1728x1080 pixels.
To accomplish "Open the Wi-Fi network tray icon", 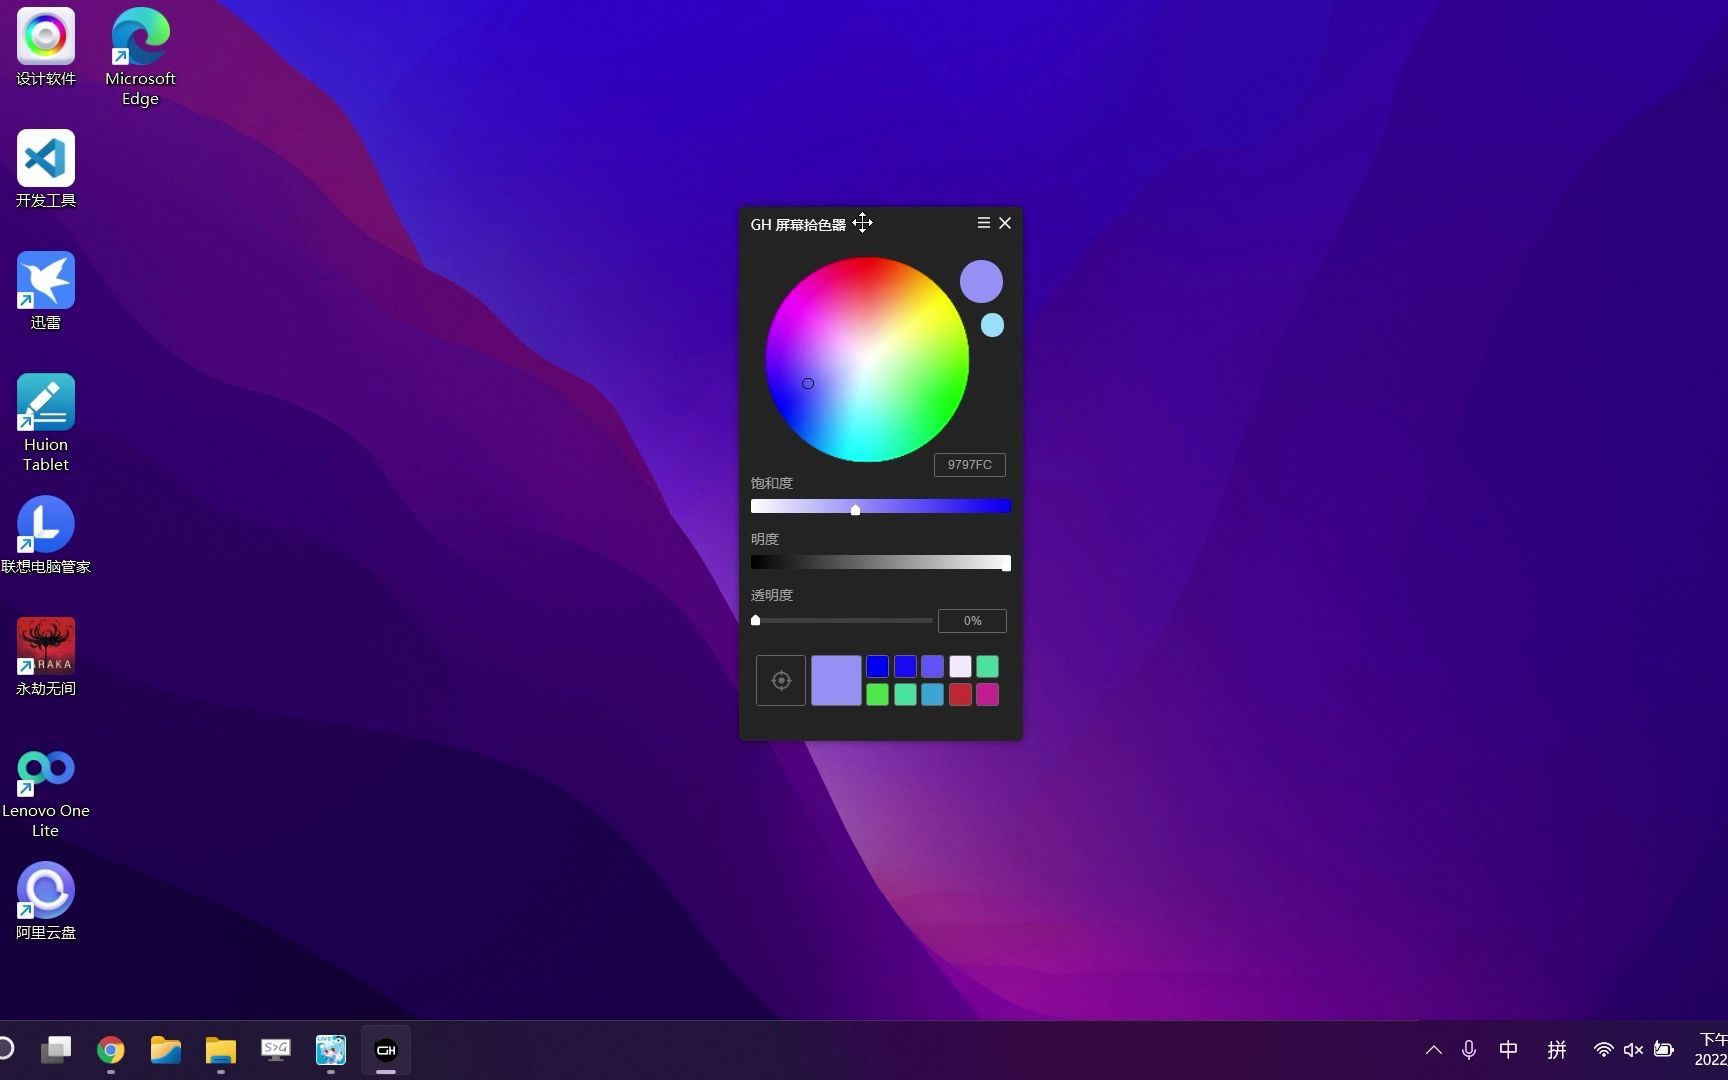I will [x=1603, y=1050].
